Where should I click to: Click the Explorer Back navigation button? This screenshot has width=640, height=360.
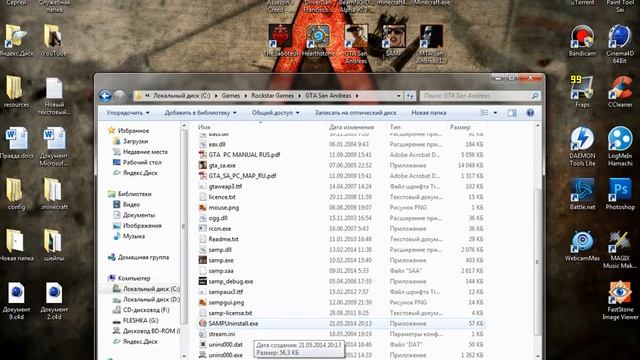coord(105,96)
